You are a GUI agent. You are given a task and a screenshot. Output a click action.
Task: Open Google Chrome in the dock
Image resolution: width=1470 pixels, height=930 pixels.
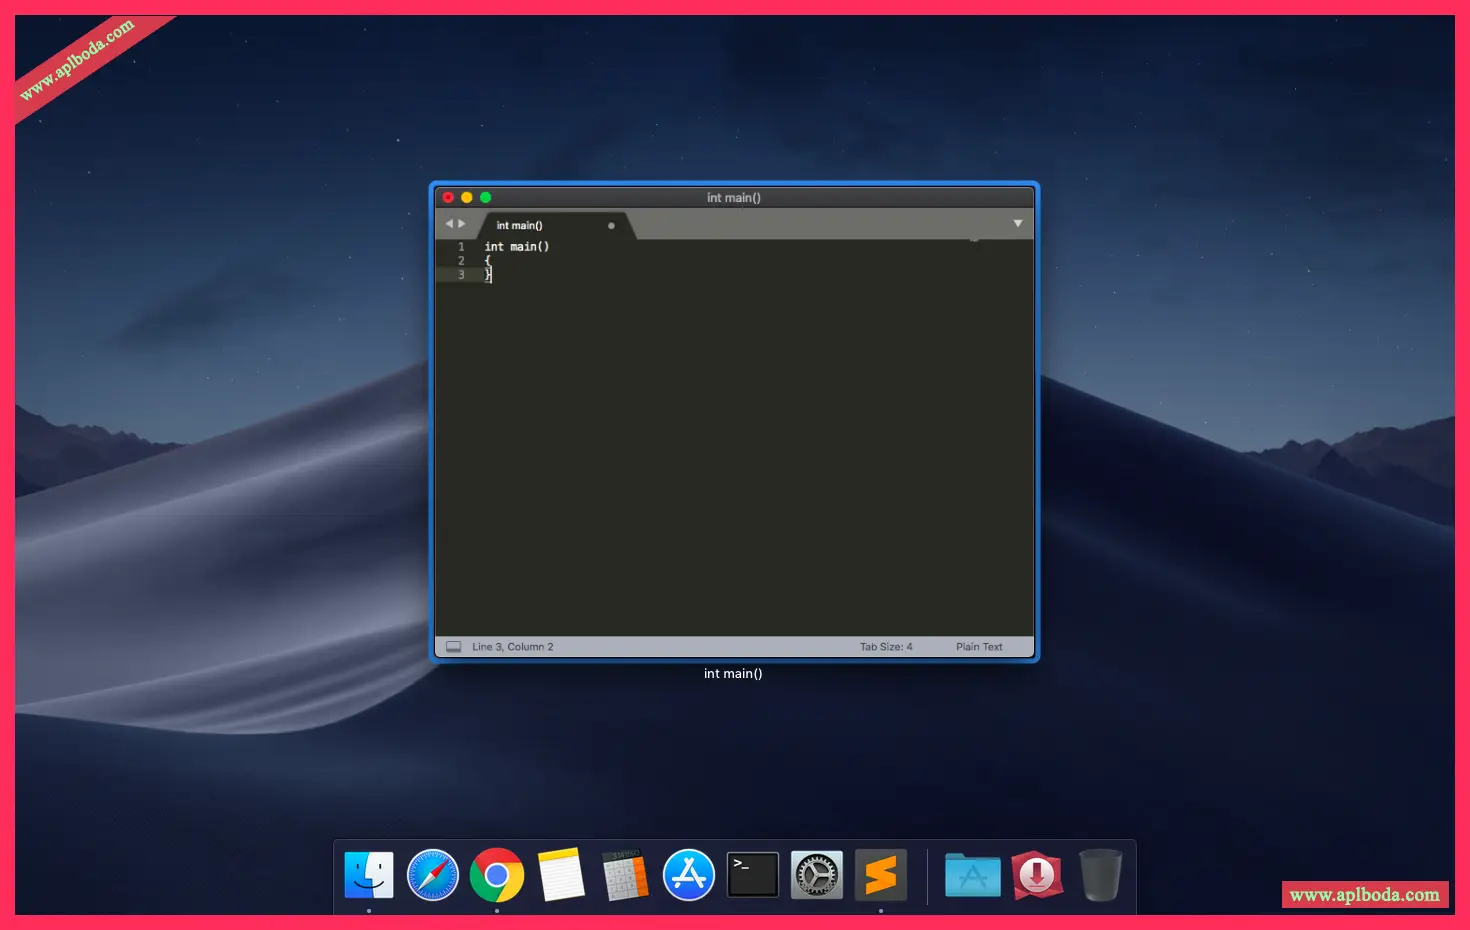[497, 876]
